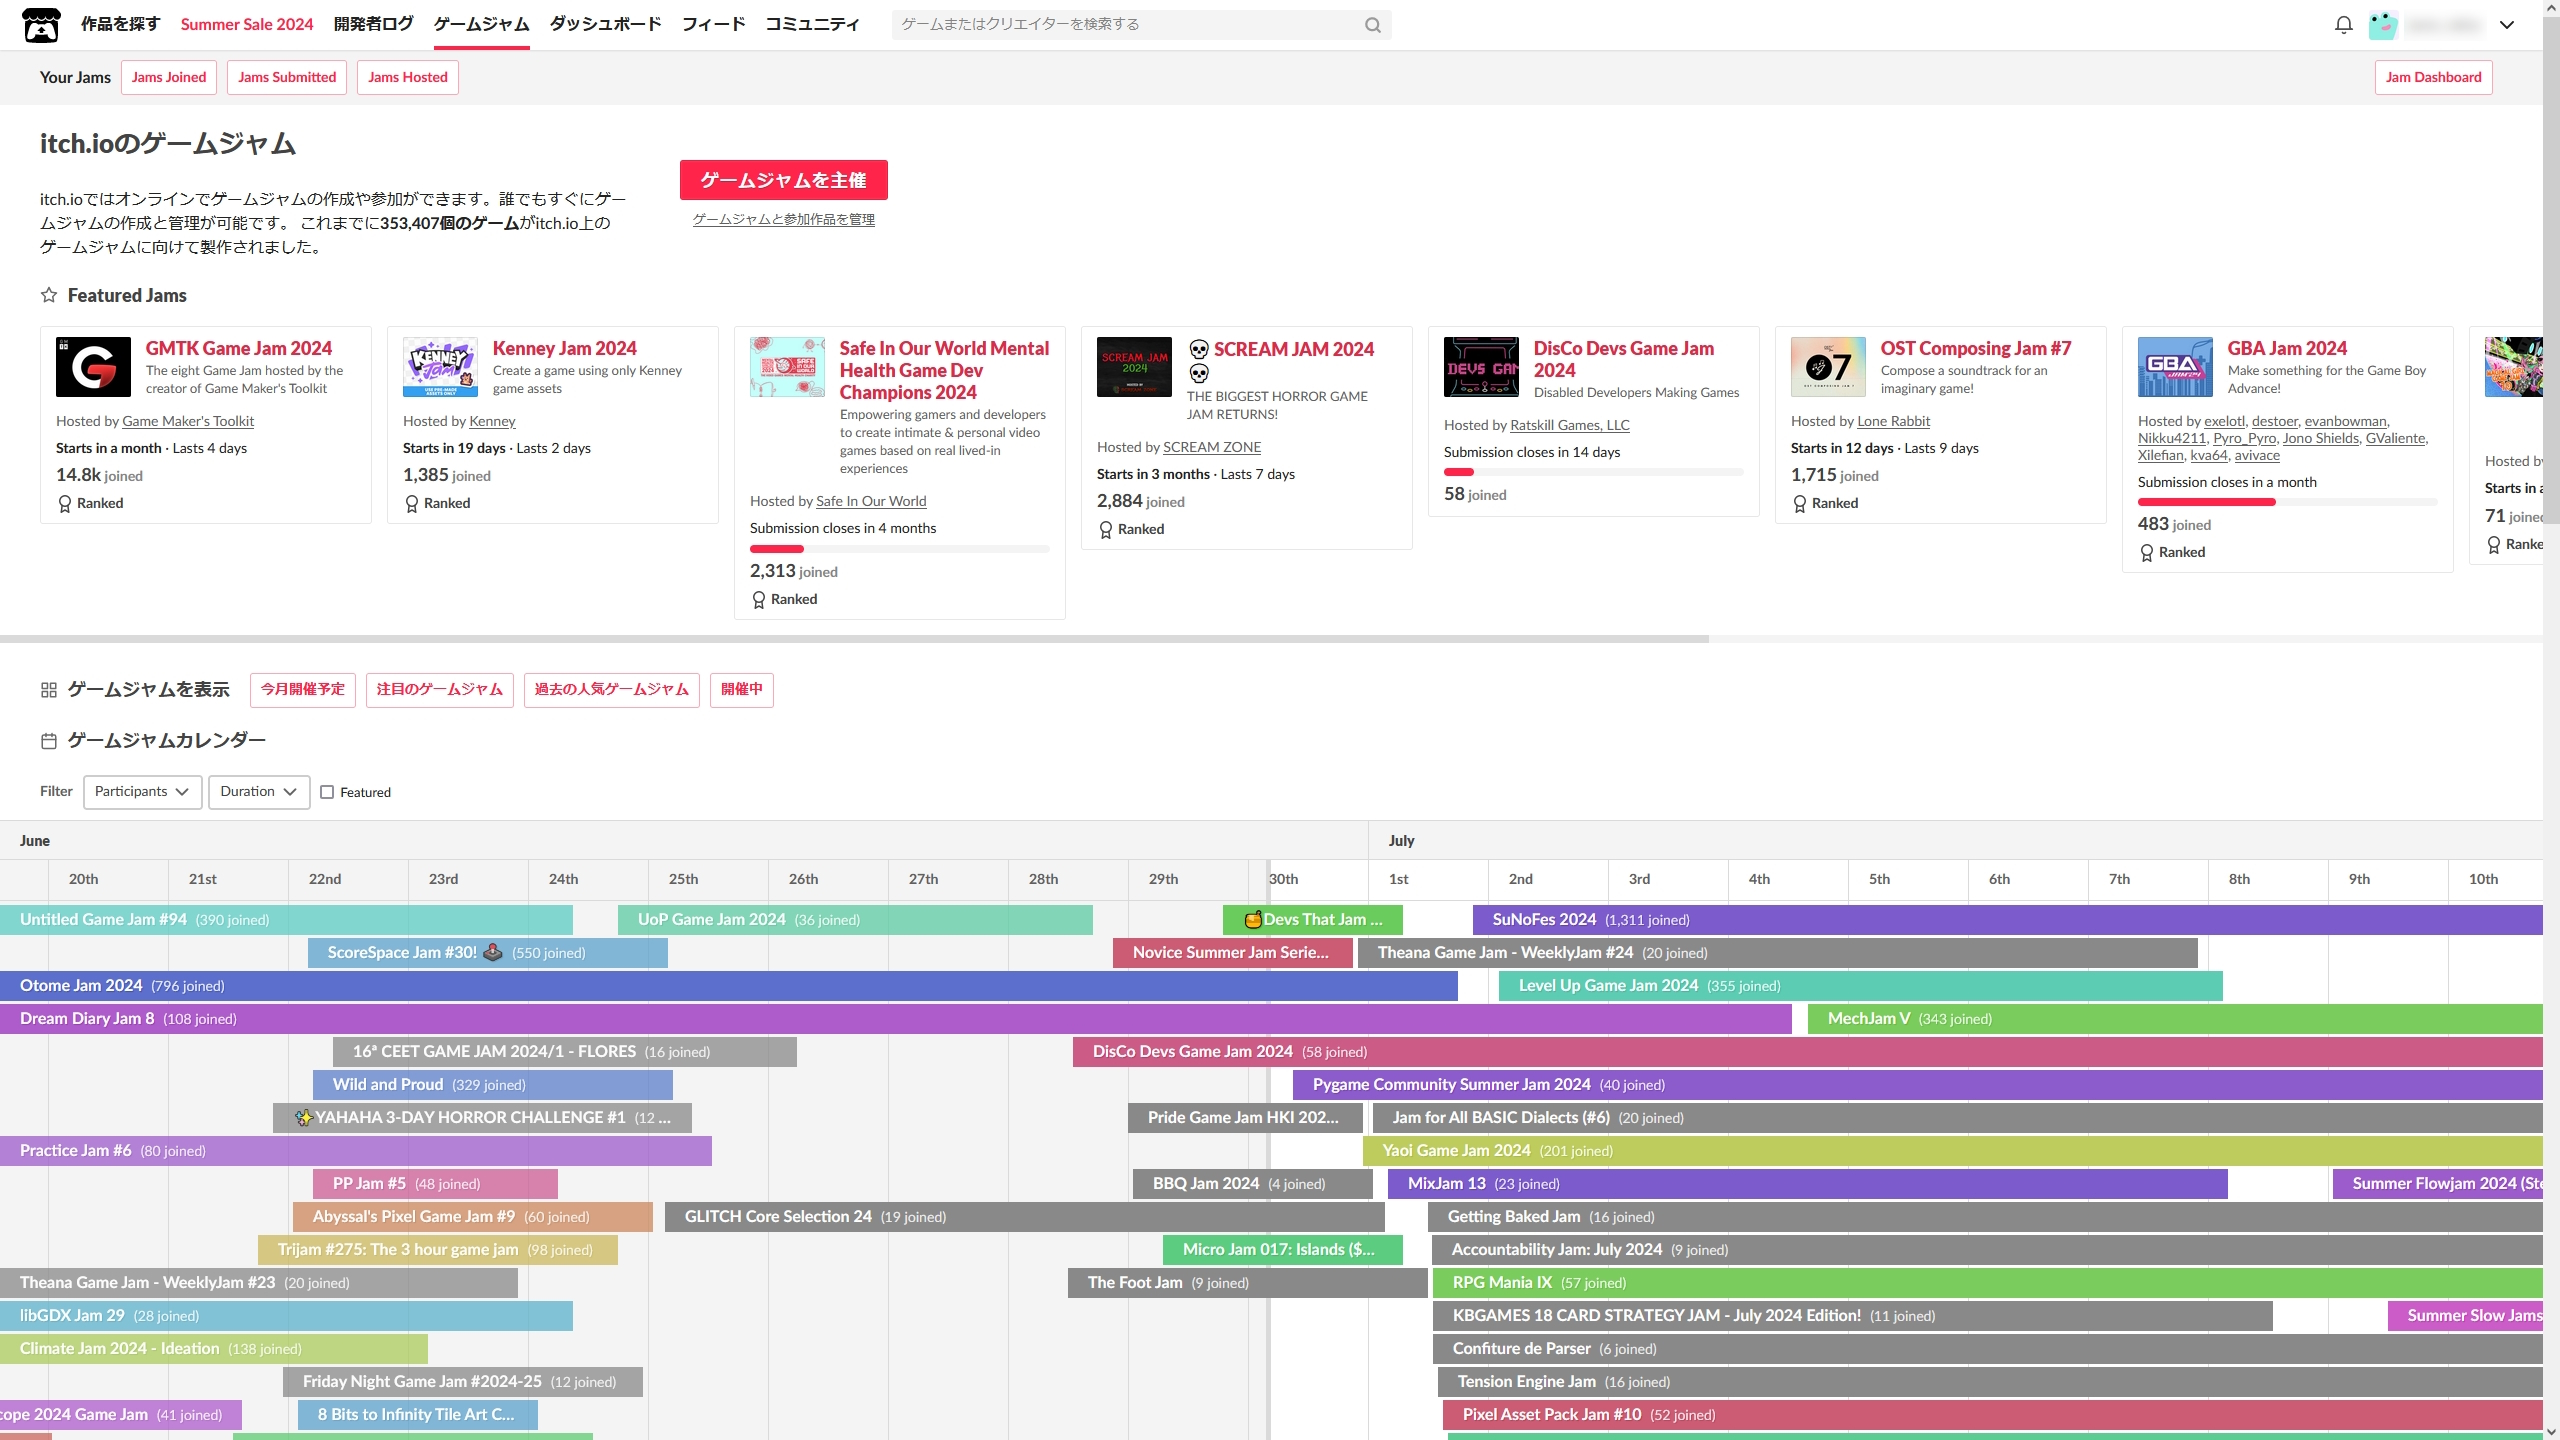Click the ゲームジャムを主催 button
2560x1440 pixels.
pyautogui.click(x=783, y=180)
